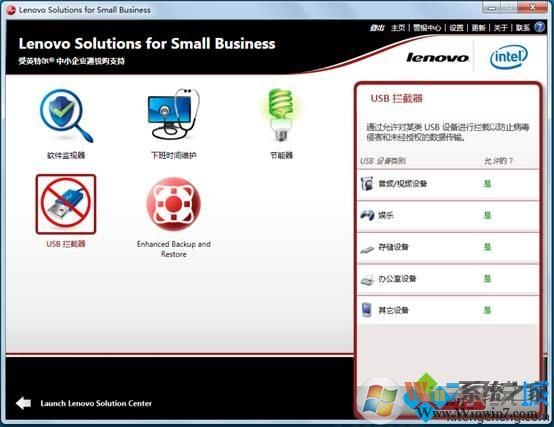
Task: Open the 节能器 energy saver bulb icon
Action: coord(281,115)
